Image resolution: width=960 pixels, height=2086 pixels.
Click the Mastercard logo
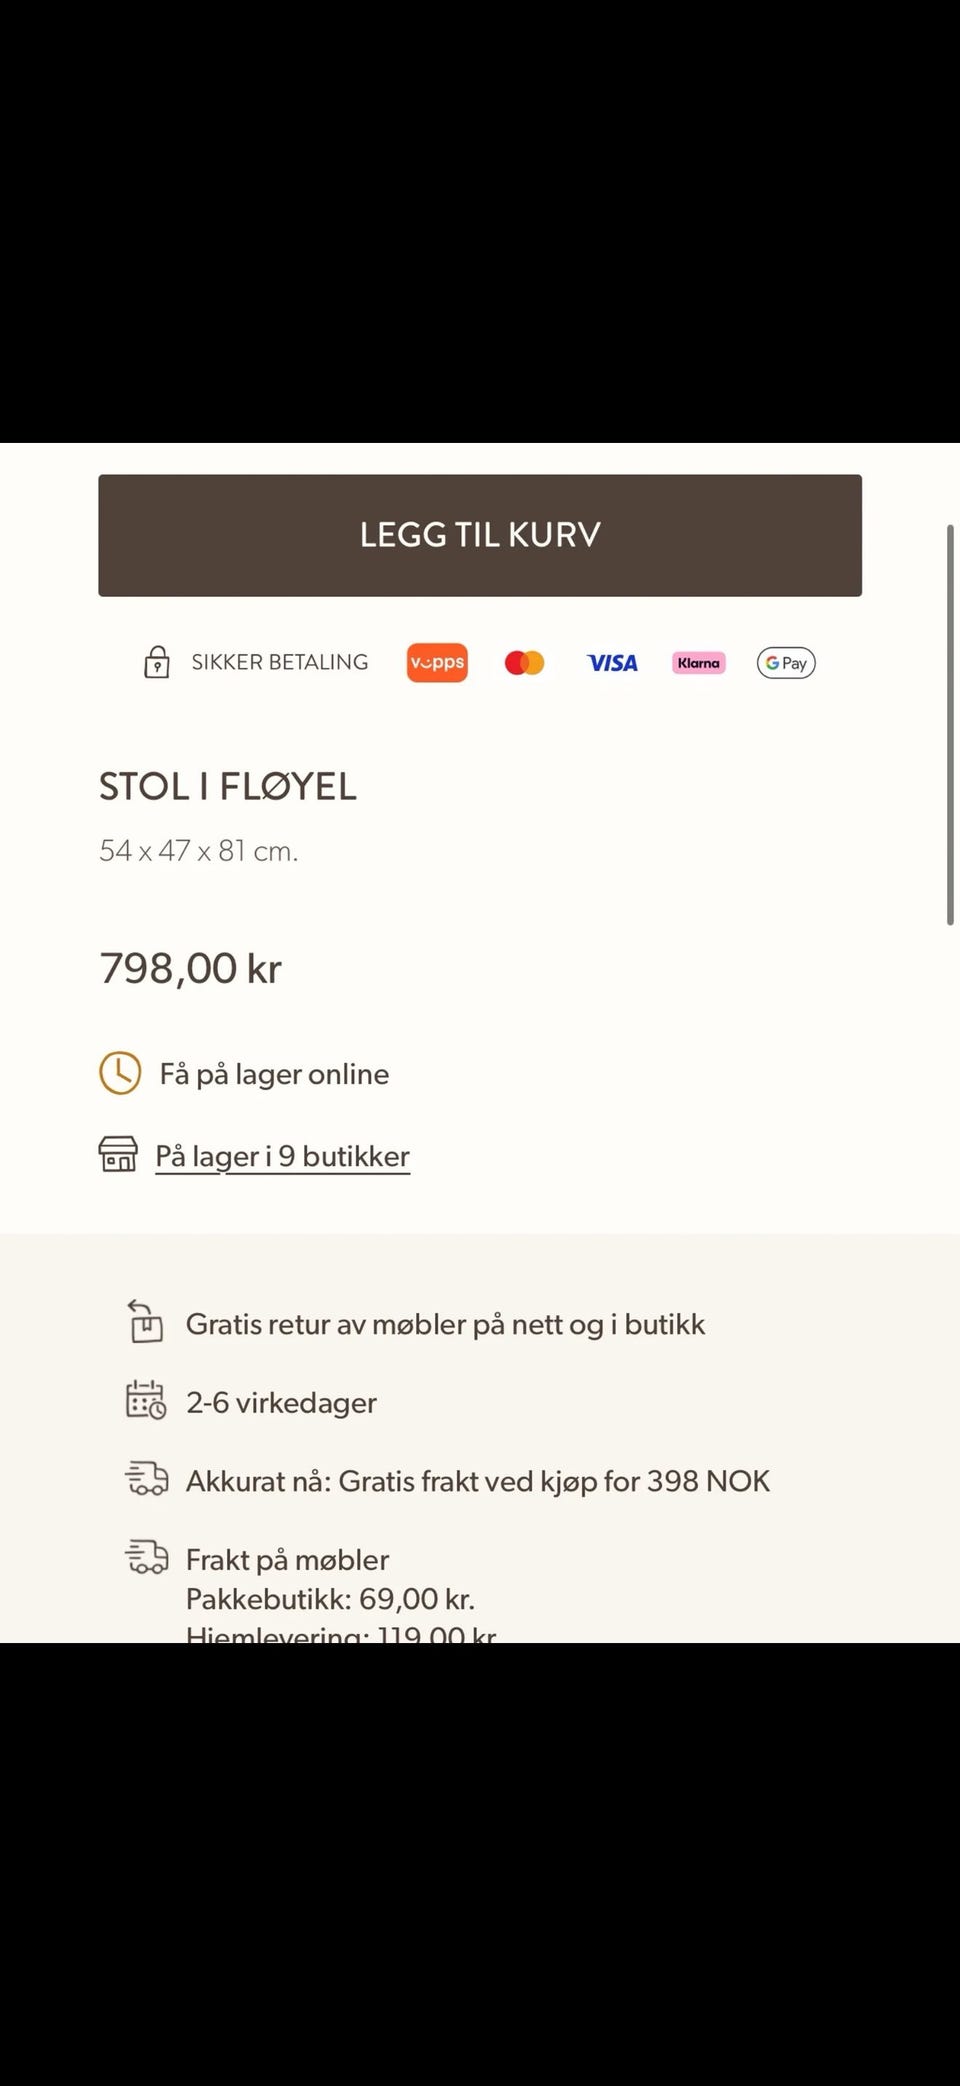click(x=524, y=663)
